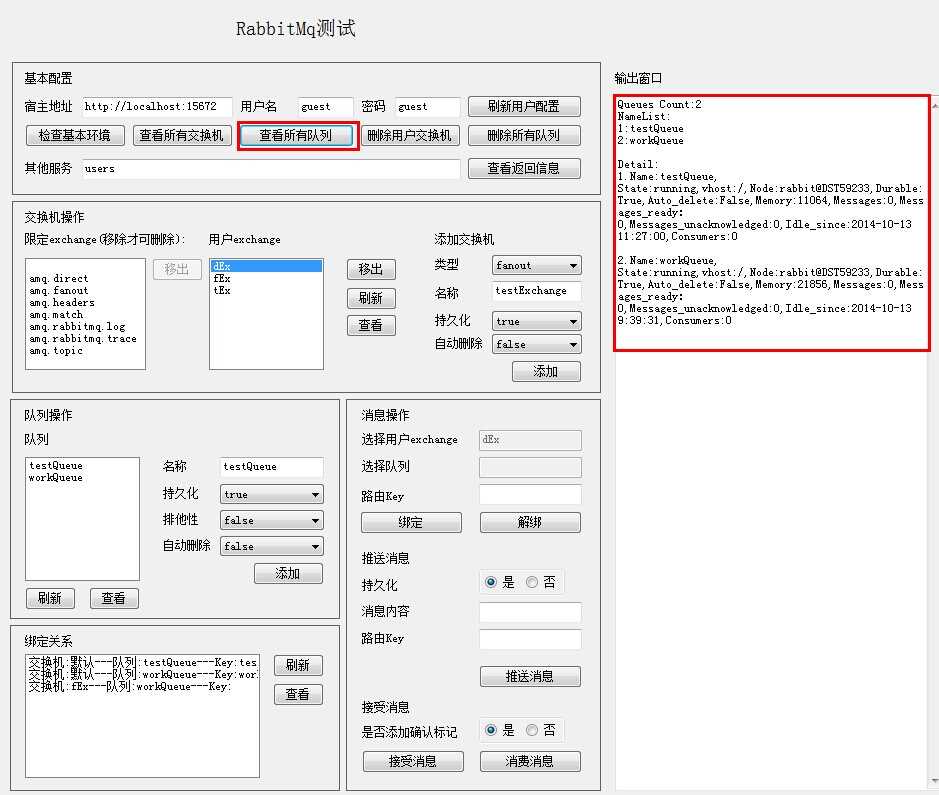
Task: Click 消费消息 button
Action: pyautogui.click(x=530, y=761)
